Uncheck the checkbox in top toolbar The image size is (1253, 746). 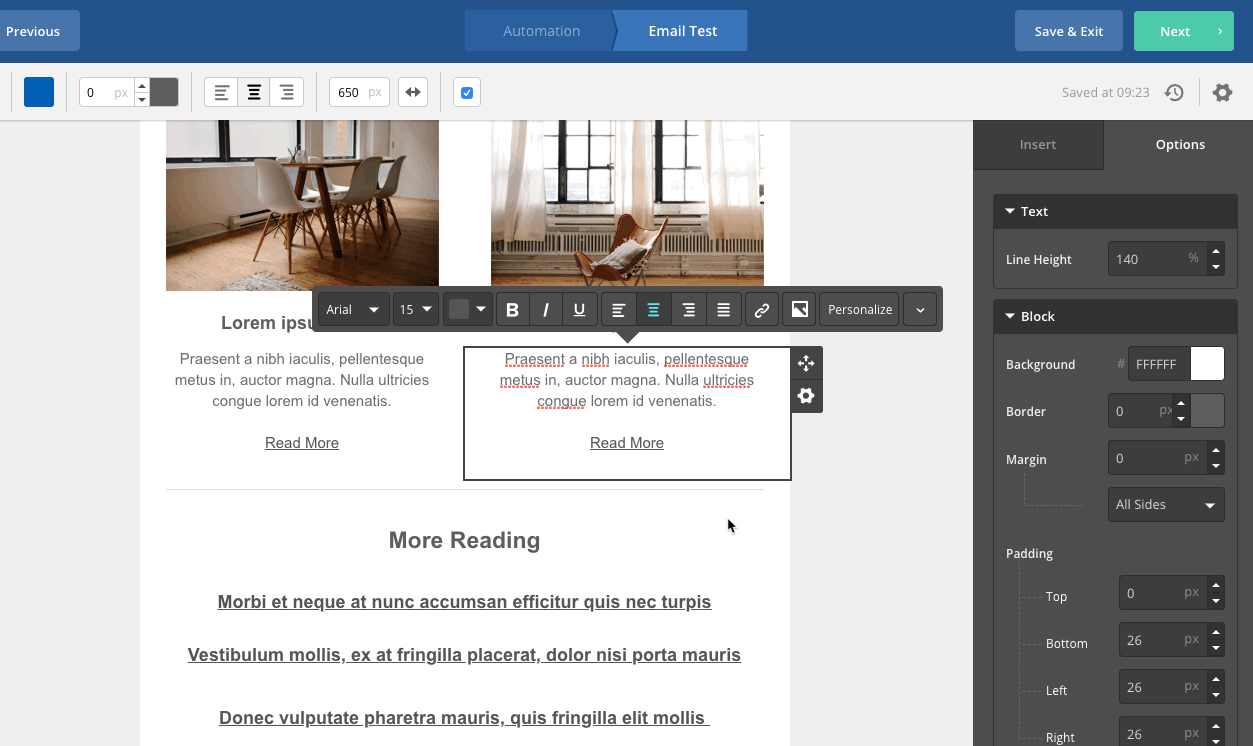467,92
